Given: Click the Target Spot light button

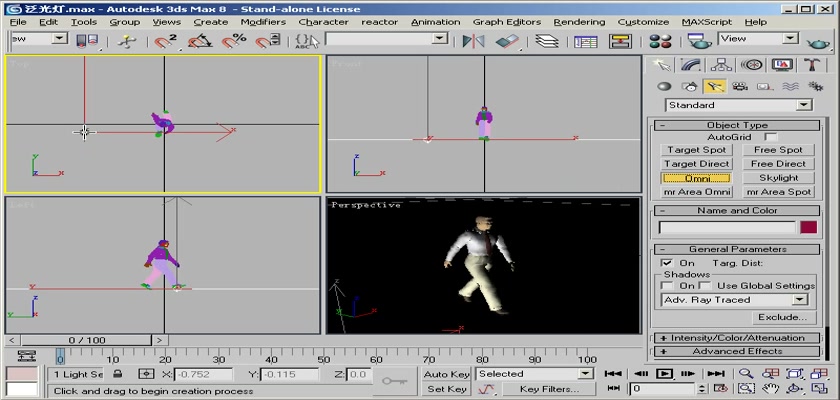Looking at the screenshot, I should pos(697,150).
